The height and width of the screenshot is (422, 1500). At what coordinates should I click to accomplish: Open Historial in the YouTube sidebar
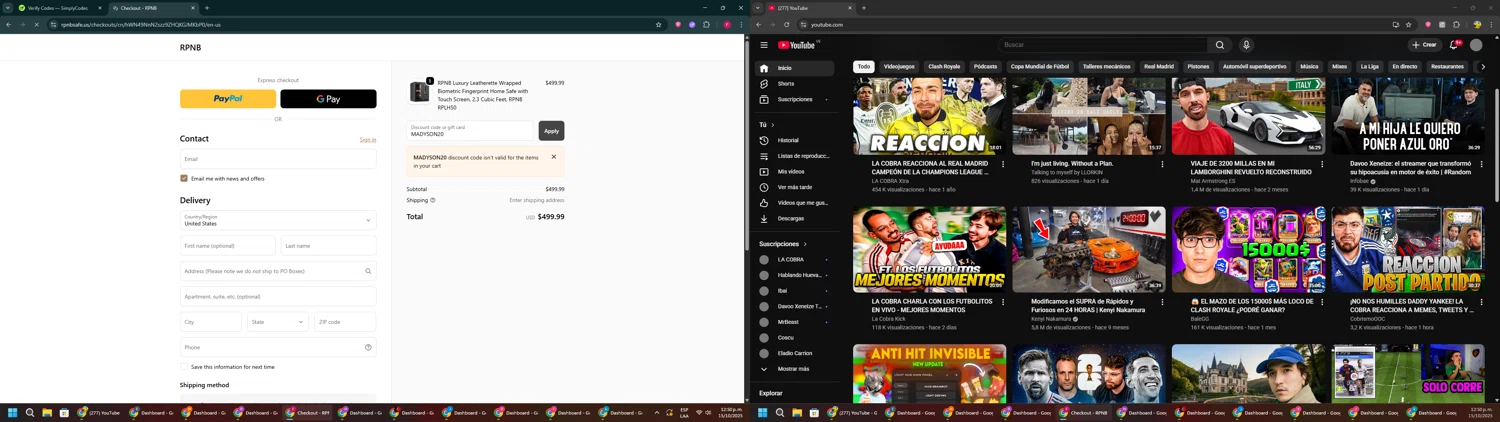pyautogui.click(x=788, y=141)
